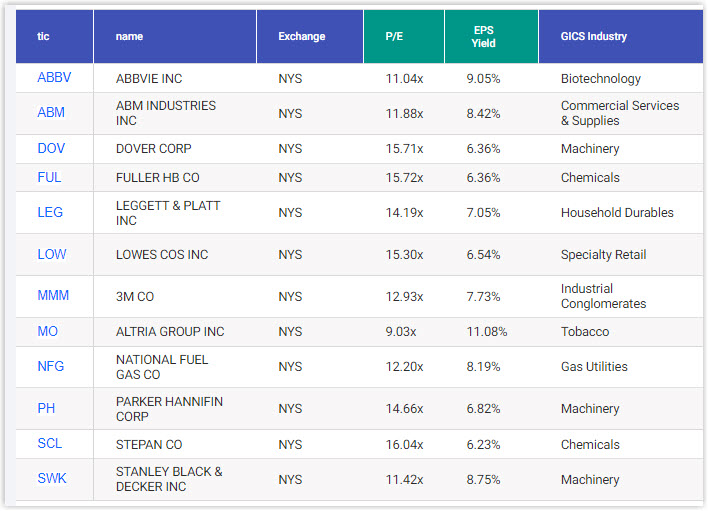Click the DOV ticker symbol
Screen dimensions: 708x511
pos(51,148)
